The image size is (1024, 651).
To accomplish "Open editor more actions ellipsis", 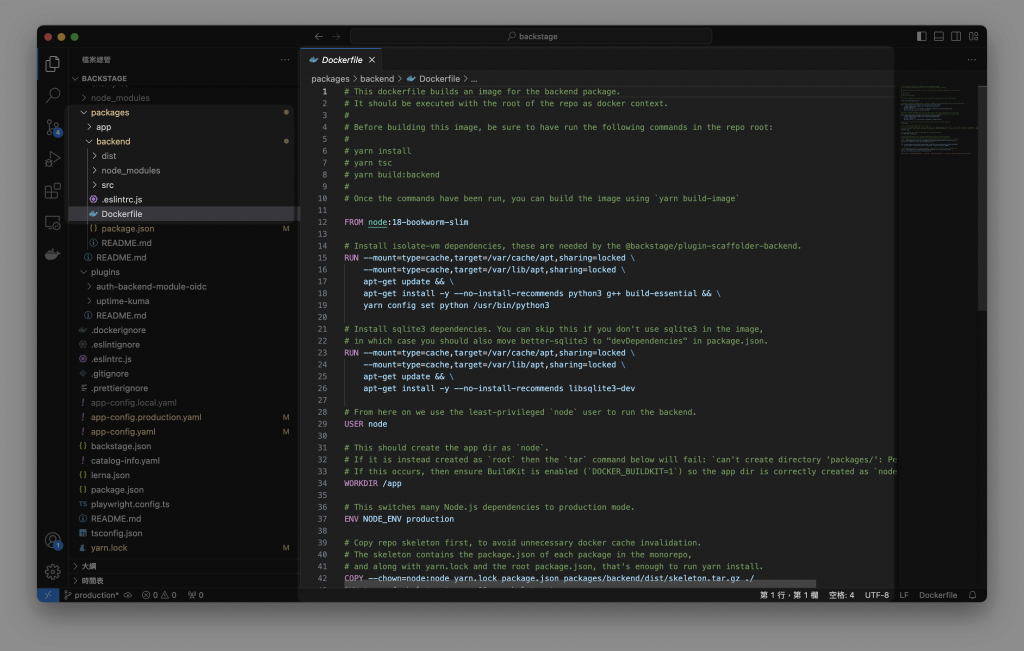I will [x=972, y=59].
